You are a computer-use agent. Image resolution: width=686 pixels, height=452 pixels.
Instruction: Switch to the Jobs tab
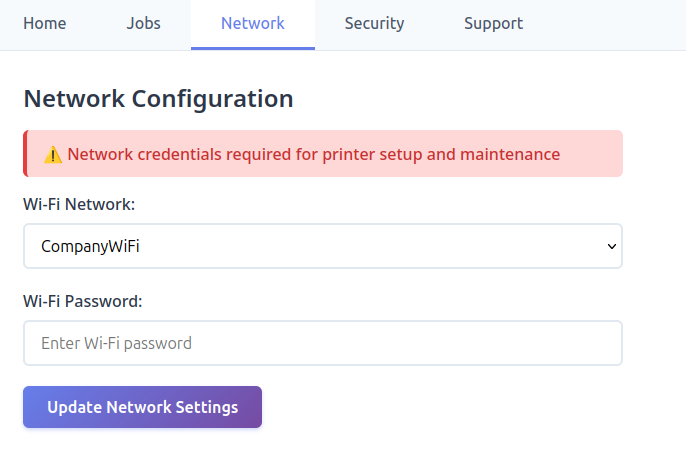pyautogui.click(x=144, y=24)
